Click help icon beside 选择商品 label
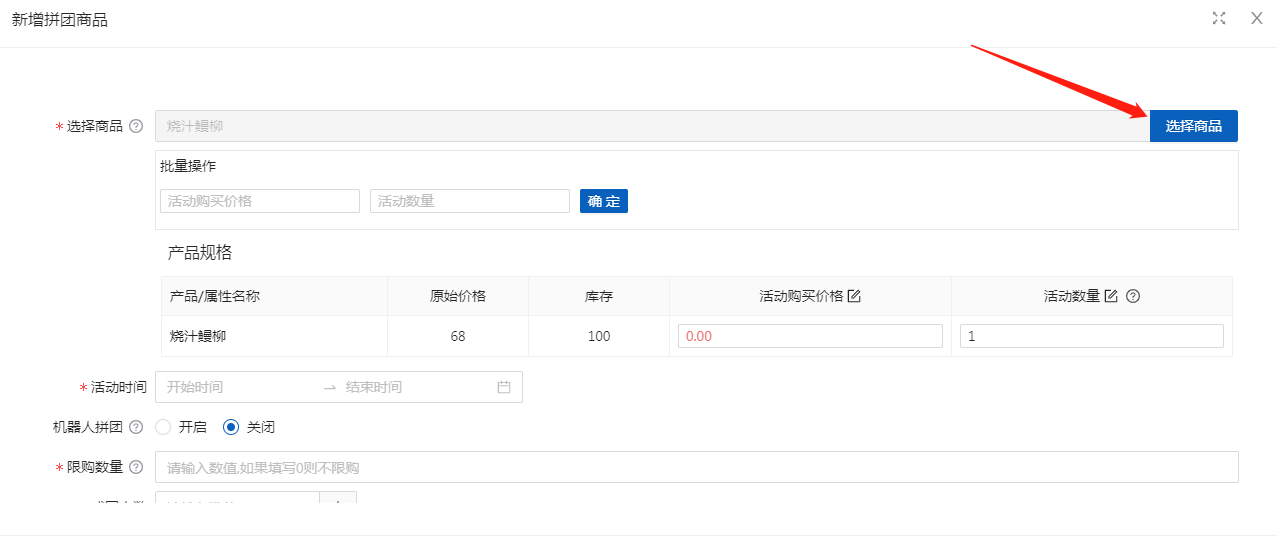 tap(136, 126)
